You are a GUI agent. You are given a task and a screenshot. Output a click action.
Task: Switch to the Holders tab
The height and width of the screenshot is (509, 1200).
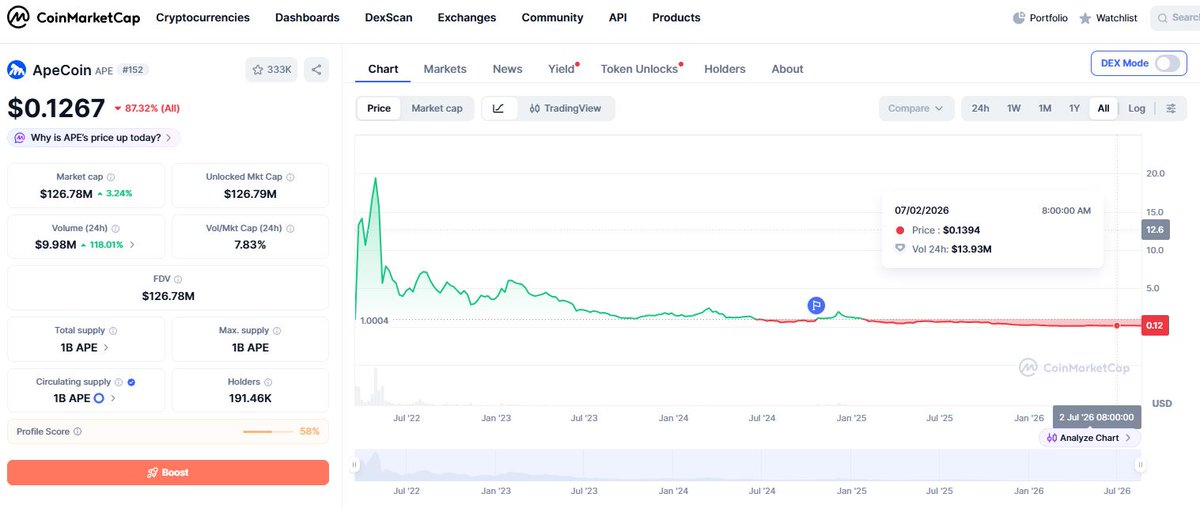pos(725,69)
